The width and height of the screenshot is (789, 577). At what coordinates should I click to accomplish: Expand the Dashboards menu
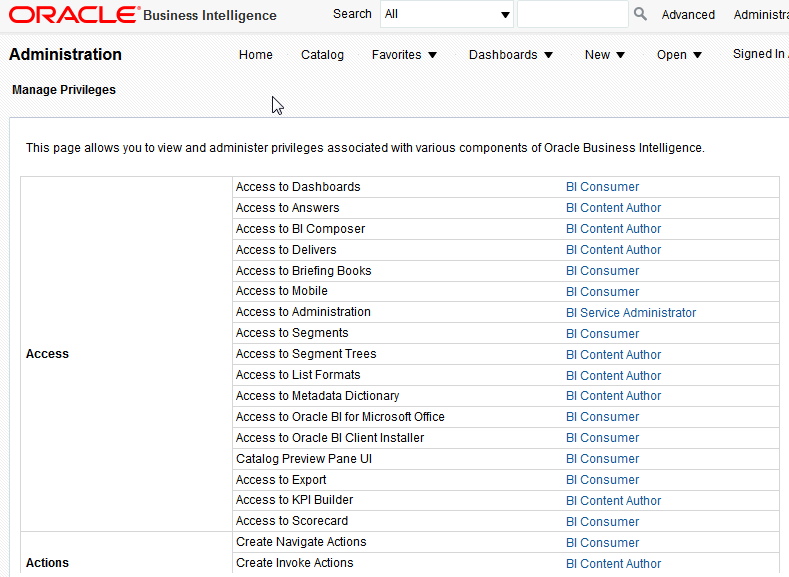click(511, 54)
